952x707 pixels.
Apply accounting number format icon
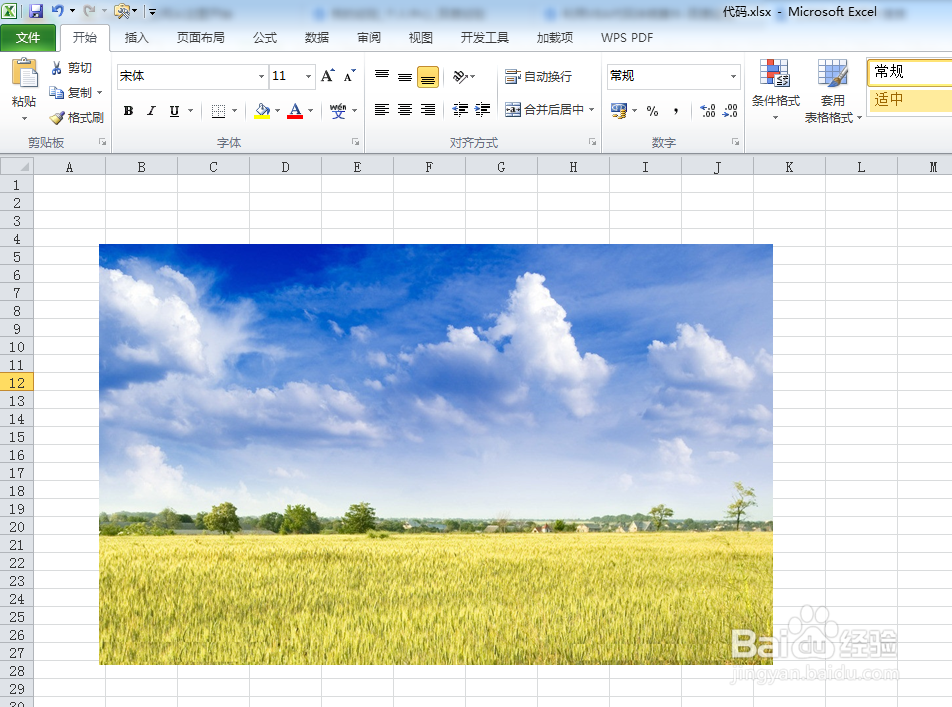(619, 111)
